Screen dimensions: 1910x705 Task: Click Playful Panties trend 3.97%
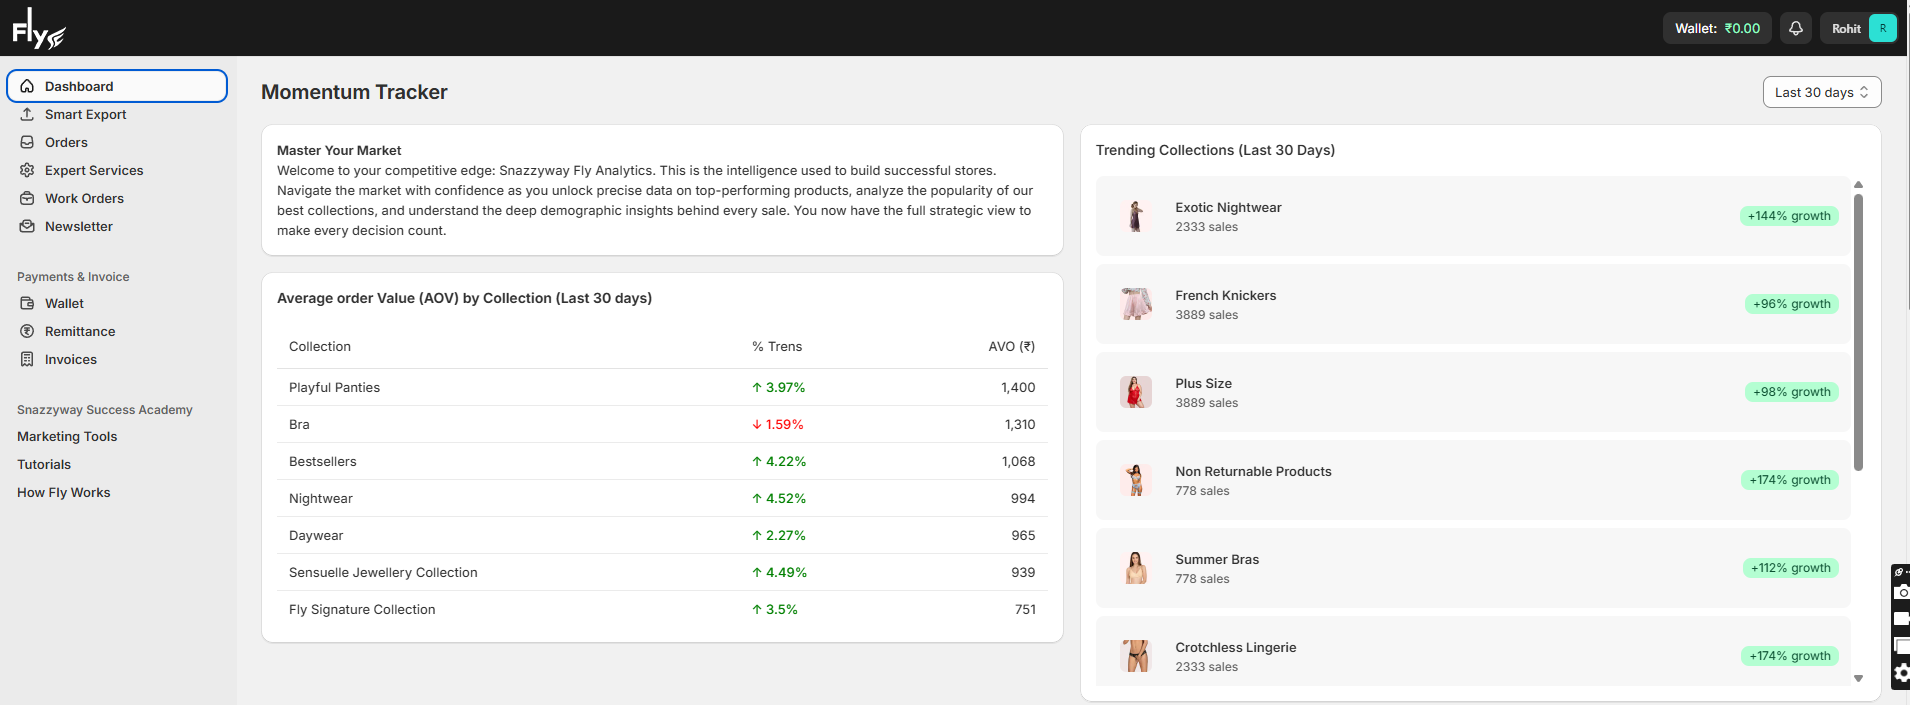click(779, 387)
